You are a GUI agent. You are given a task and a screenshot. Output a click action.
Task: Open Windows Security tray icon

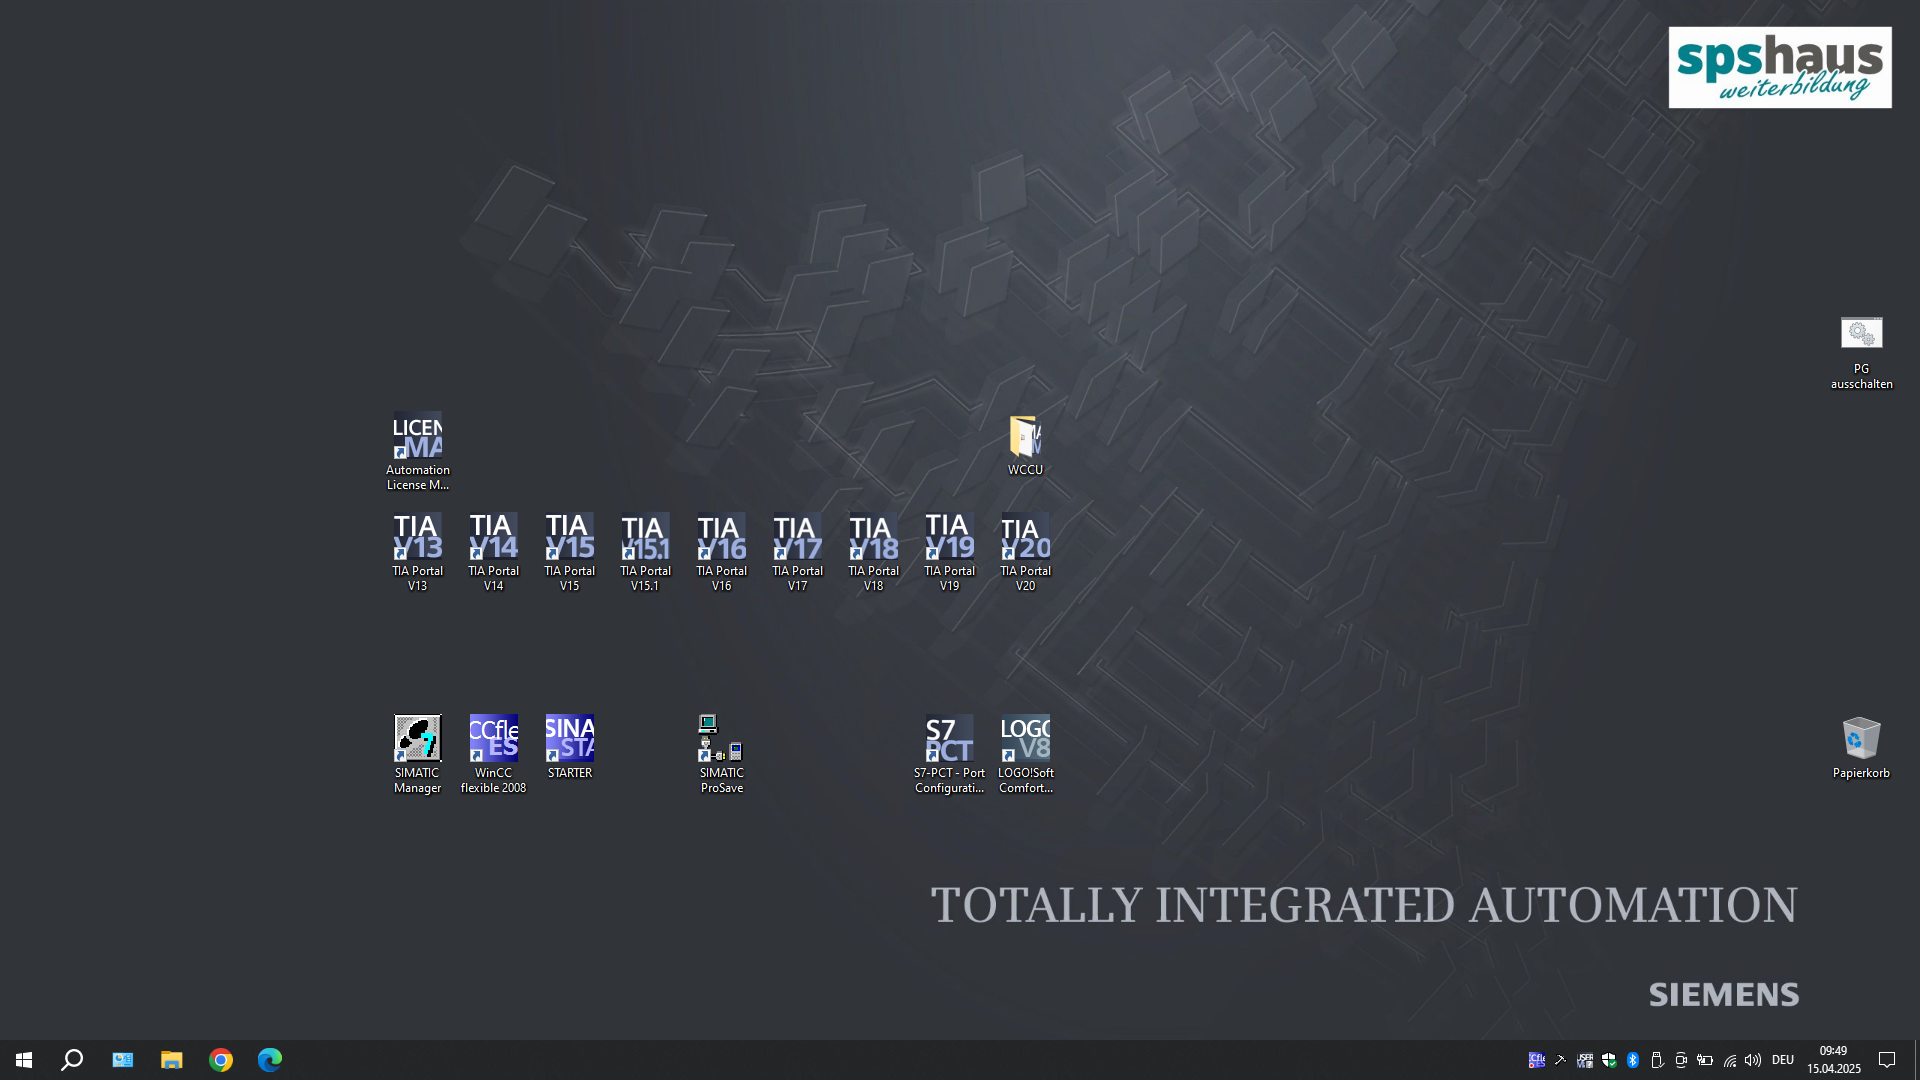click(1609, 1060)
